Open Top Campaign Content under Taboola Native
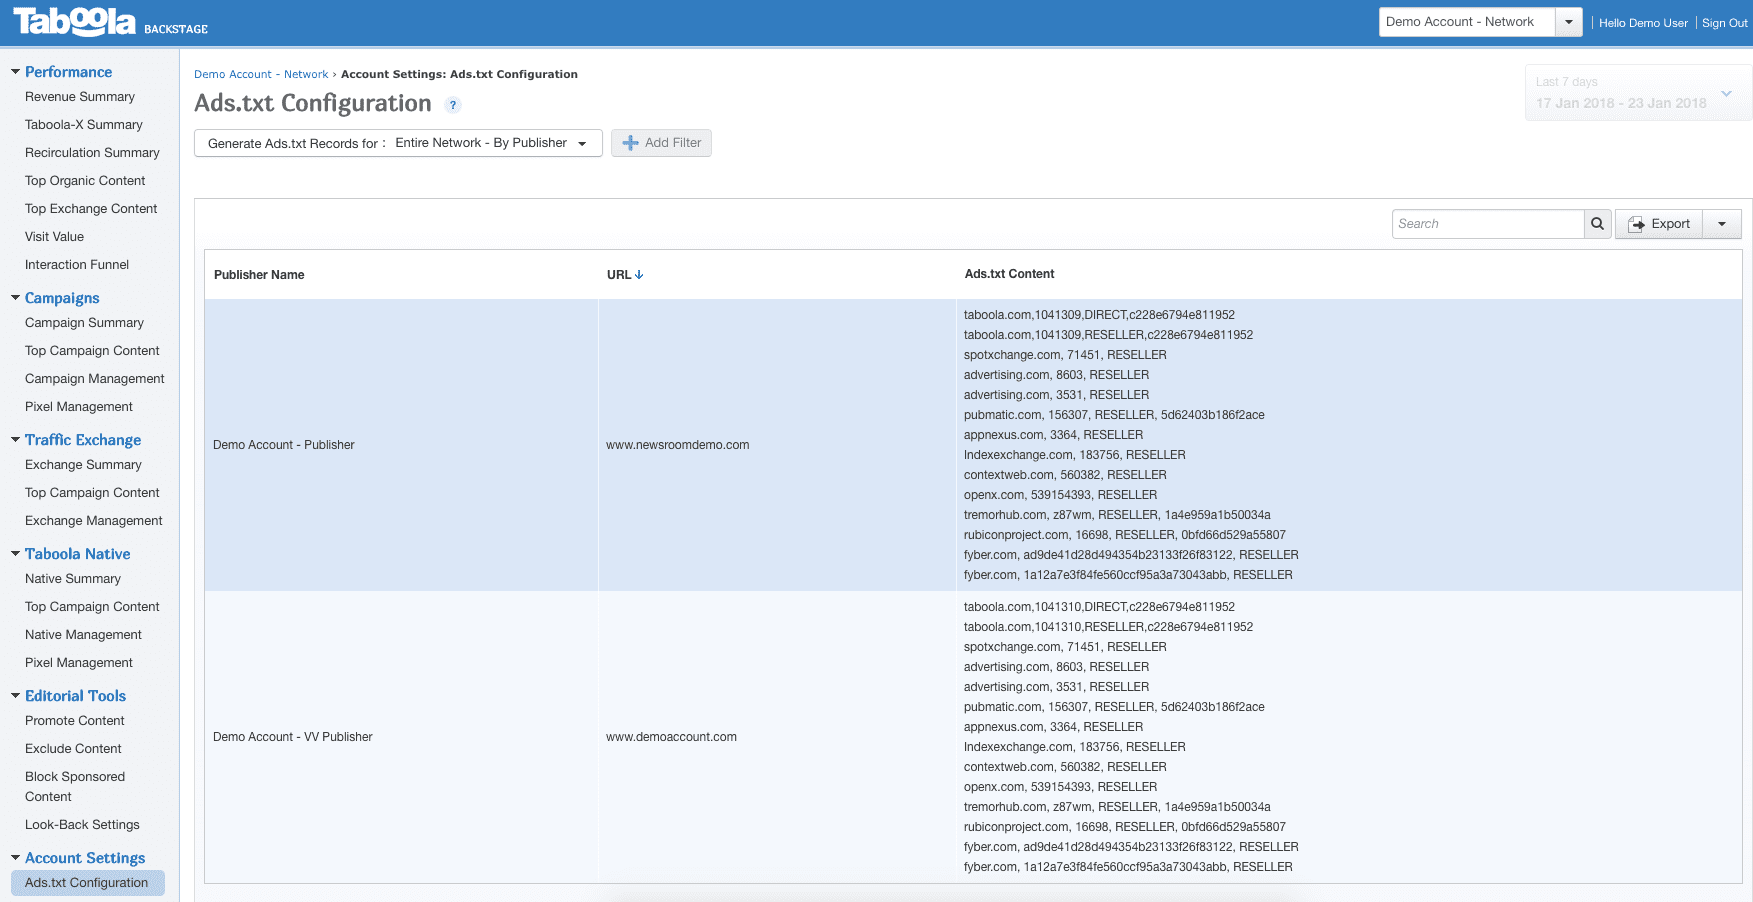1753x902 pixels. coord(92,607)
